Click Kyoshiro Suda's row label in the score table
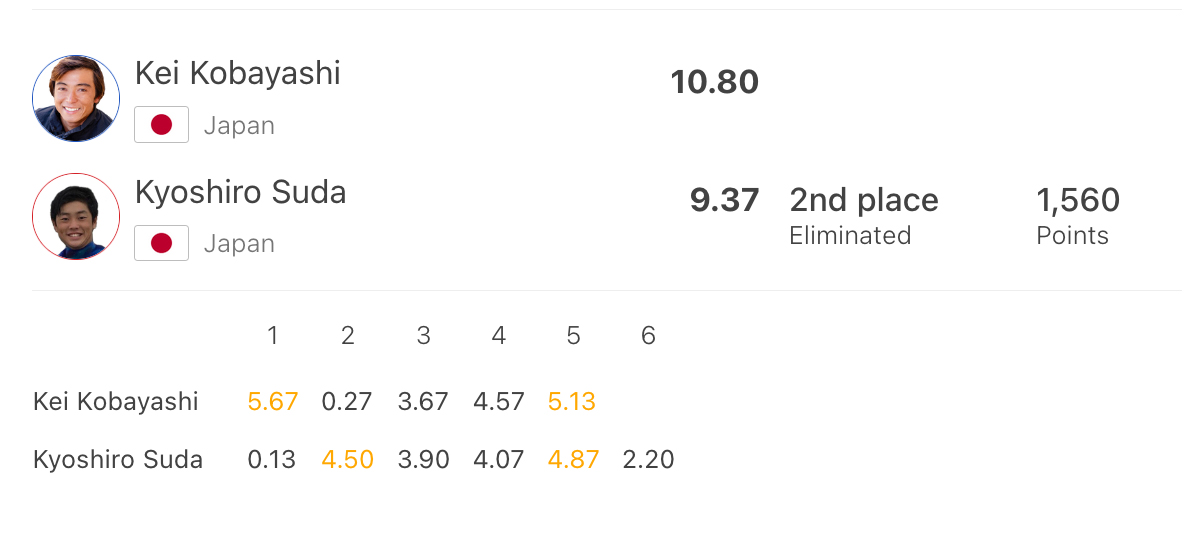This screenshot has height=540, width=1193. (118, 460)
